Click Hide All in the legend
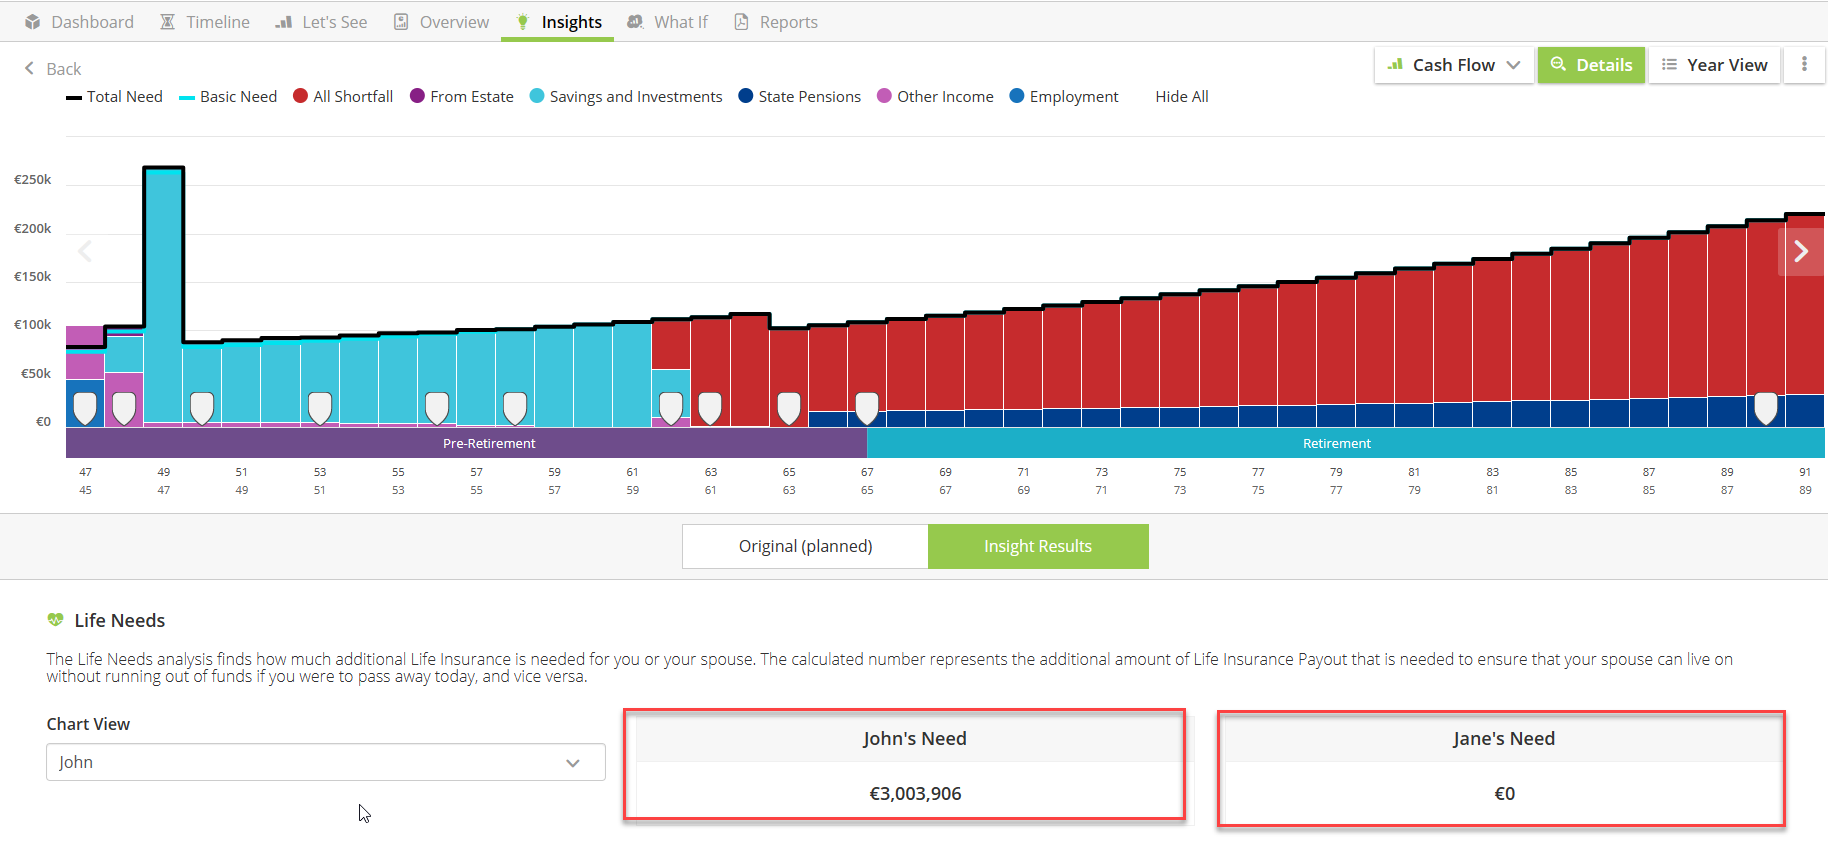The image size is (1828, 851). pos(1182,97)
